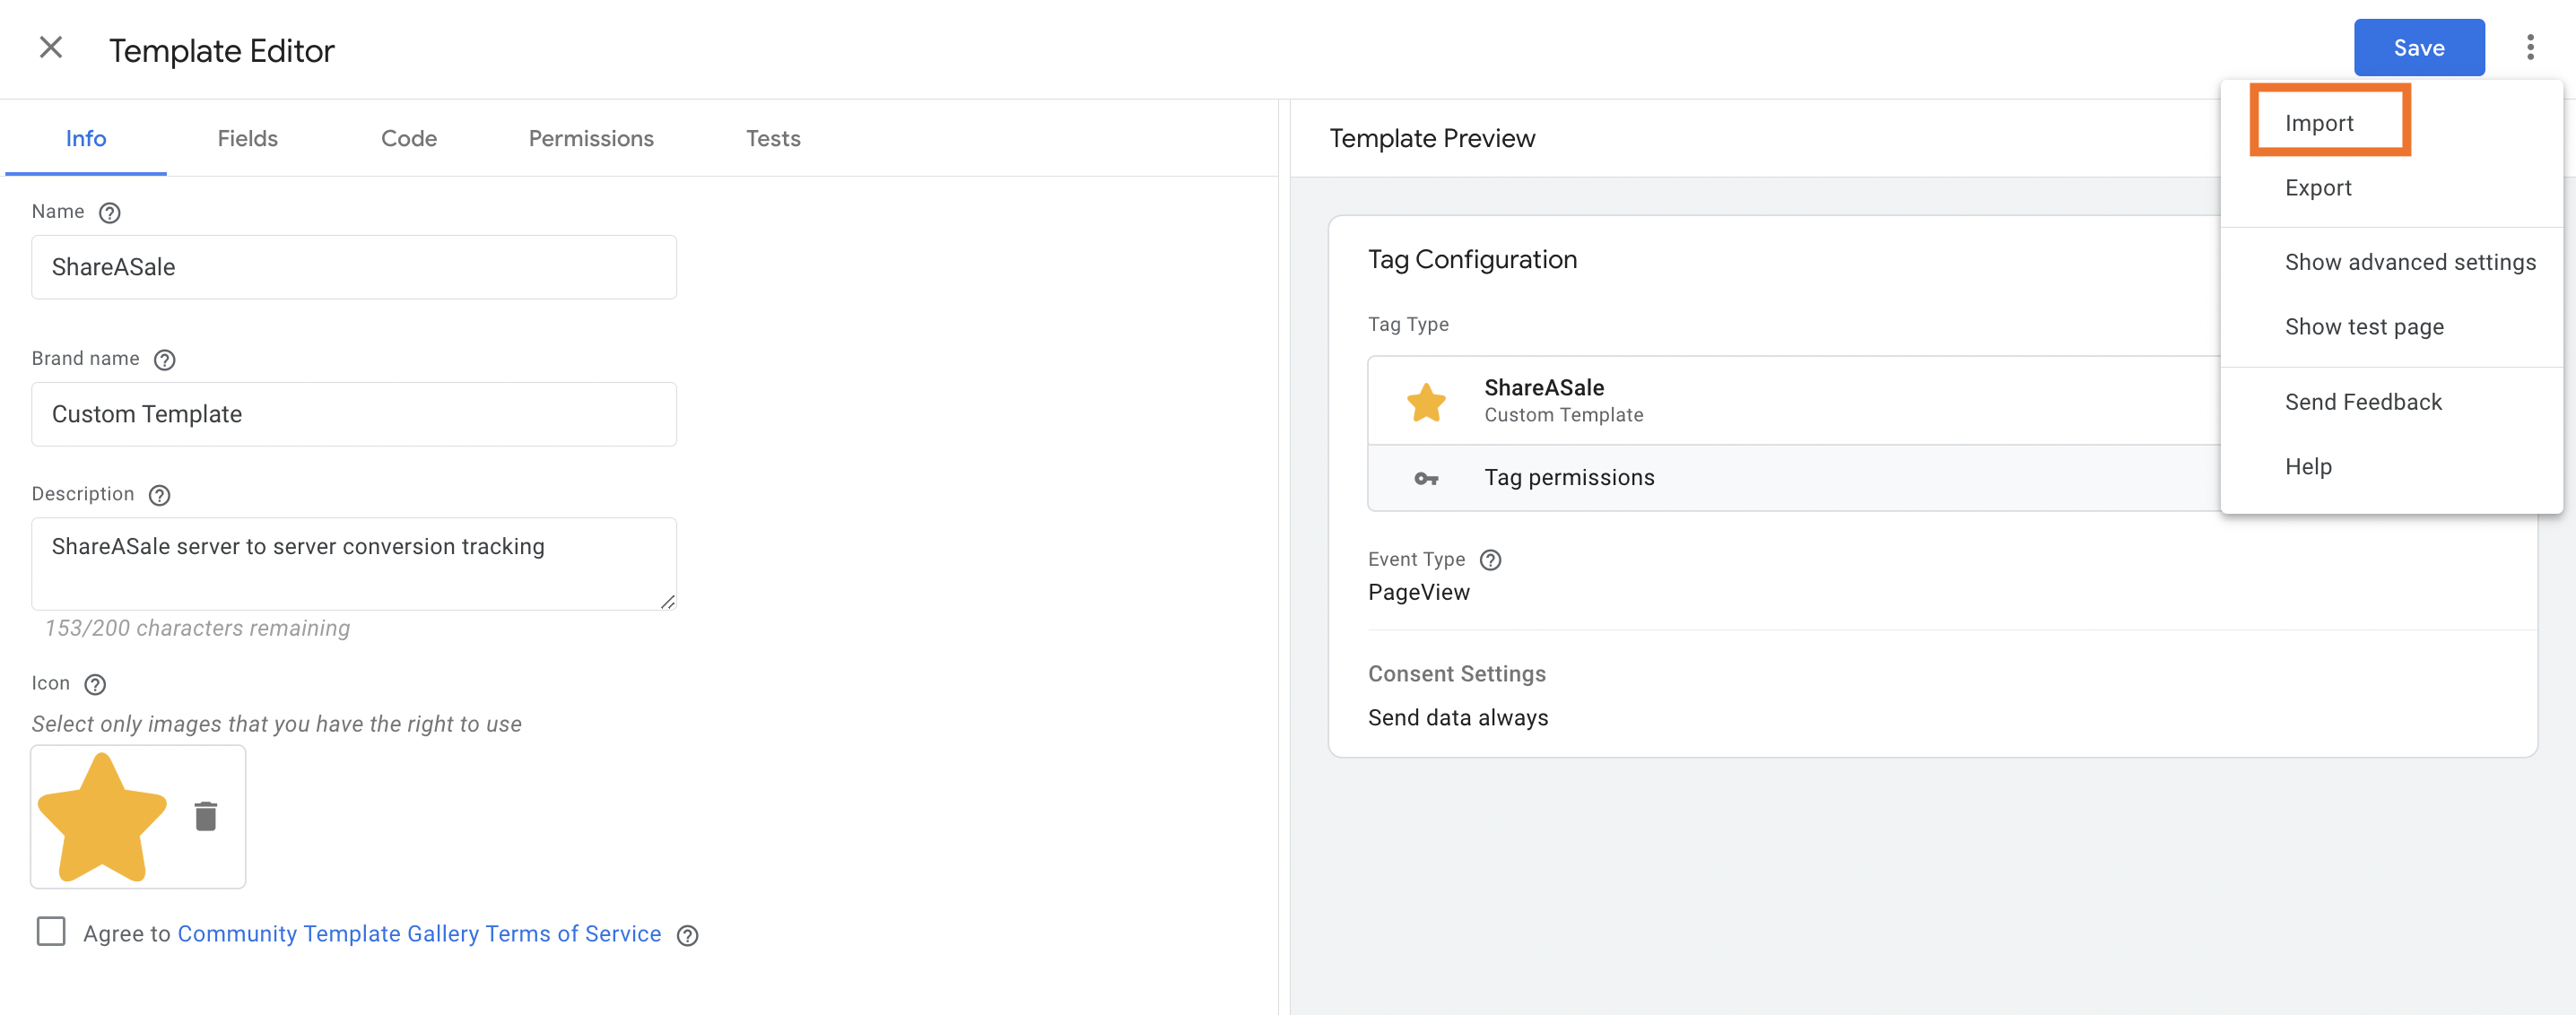The width and height of the screenshot is (2576, 1015).
Task: Click the Send data always consent value
Action: click(x=1457, y=718)
